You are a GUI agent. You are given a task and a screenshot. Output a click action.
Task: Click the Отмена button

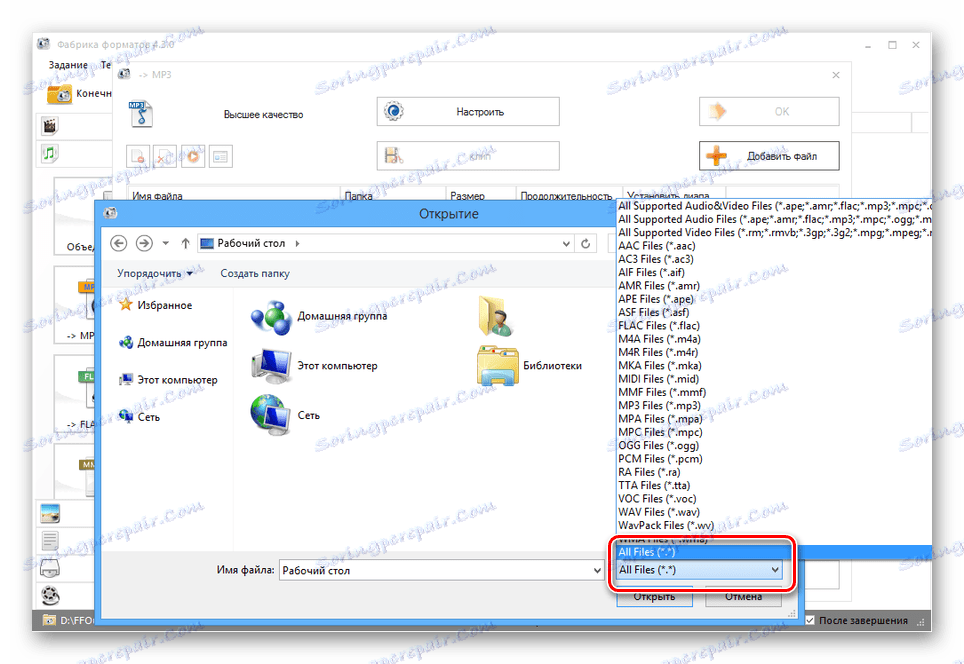(x=743, y=597)
